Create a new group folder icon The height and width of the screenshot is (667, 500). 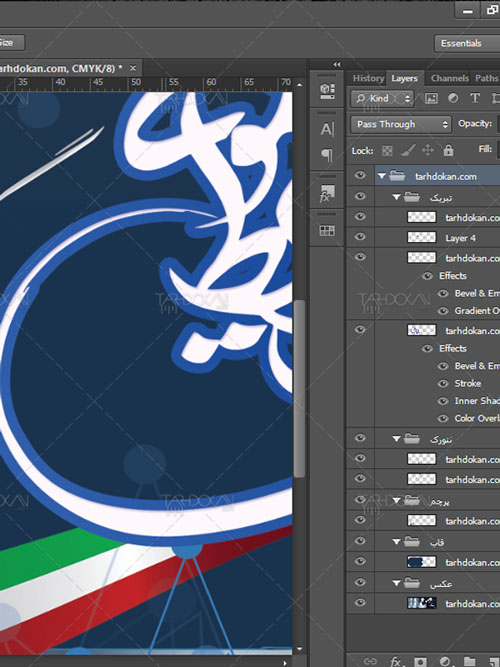click(x=469, y=661)
